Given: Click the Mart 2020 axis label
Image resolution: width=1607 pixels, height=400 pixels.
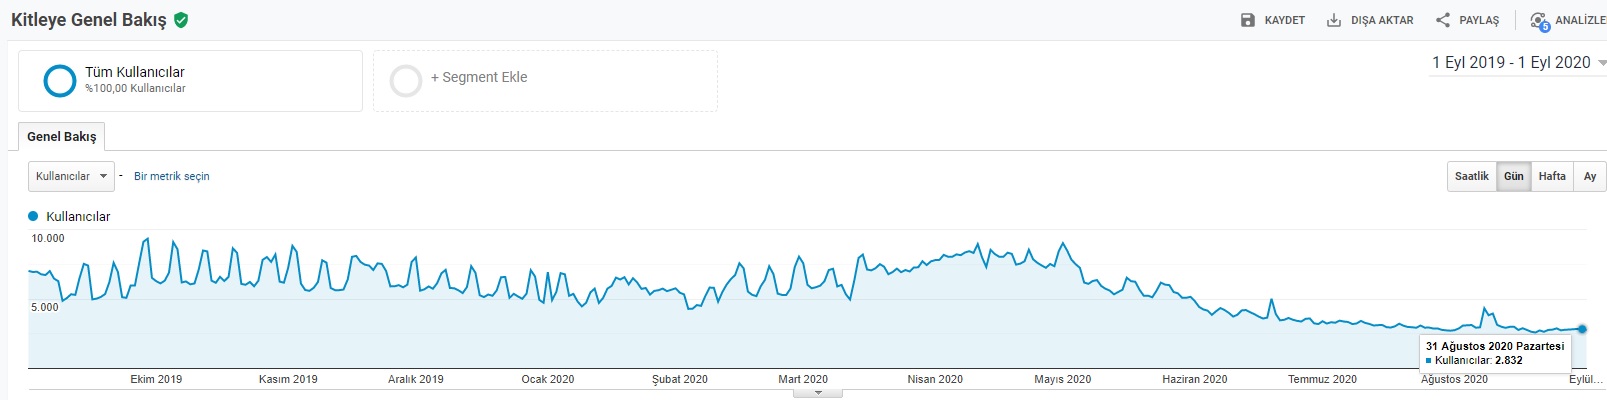Looking at the screenshot, I should click(x=803, y=379).
